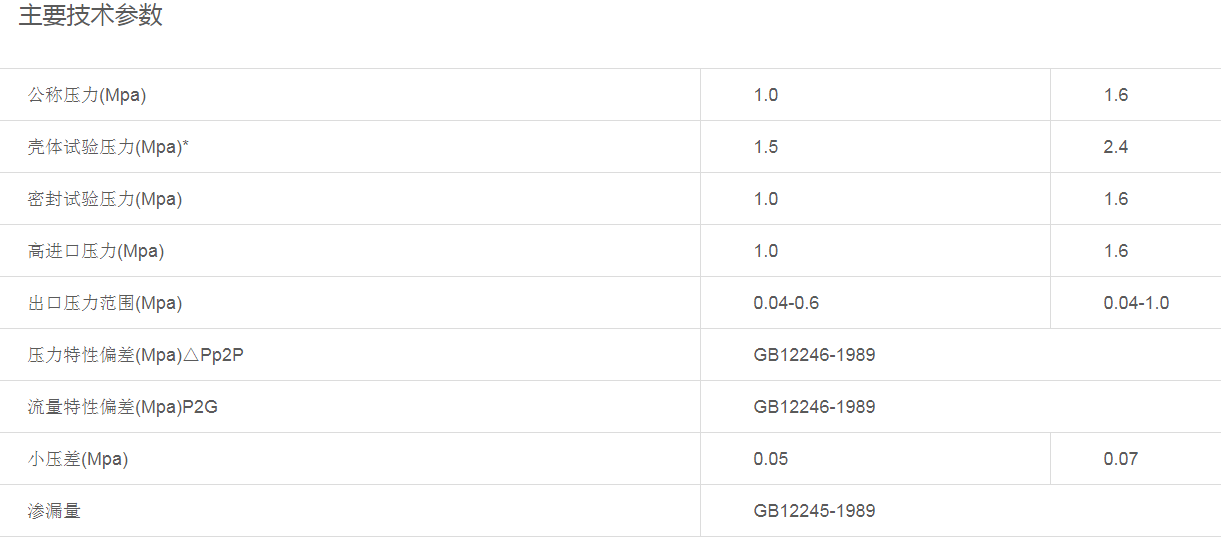
Task: Click GB12246-1989 in the 压力特性偏差 row
Action: click(814, 355)
